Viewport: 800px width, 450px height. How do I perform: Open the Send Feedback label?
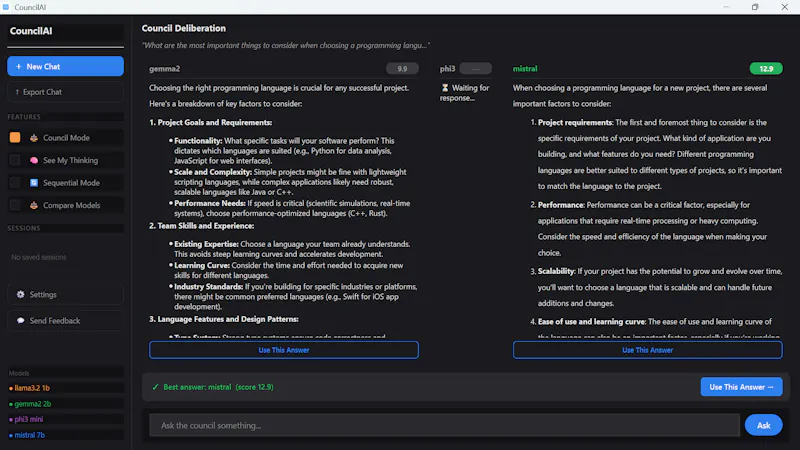55,320
